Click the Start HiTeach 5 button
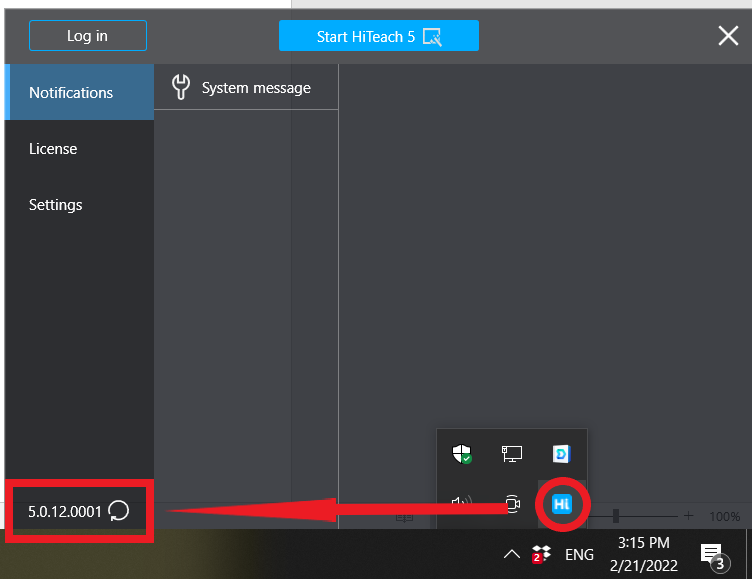The height and width of the screenshot is (579, 752). click(x=379, y=35)
